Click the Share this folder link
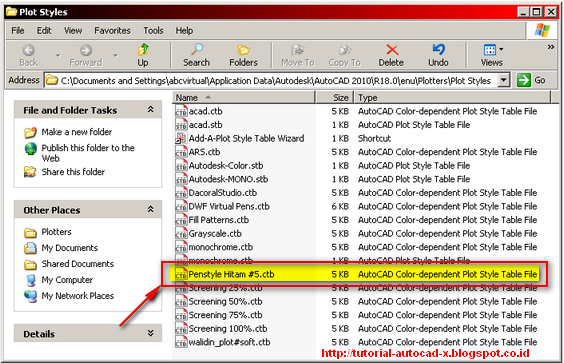564x363 pixels. pos(73,172)
